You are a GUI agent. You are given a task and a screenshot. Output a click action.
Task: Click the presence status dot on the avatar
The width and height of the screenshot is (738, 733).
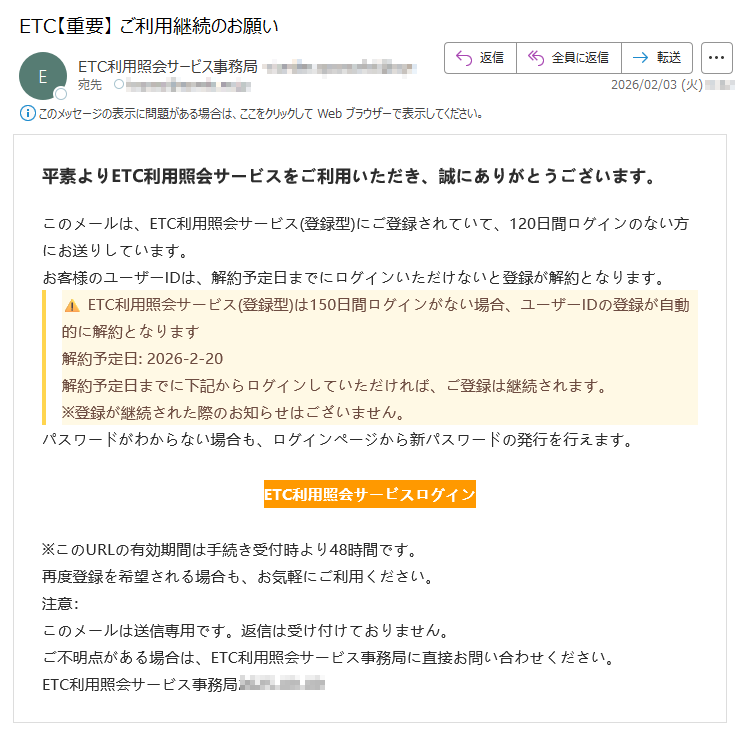[x=60, y=94]
